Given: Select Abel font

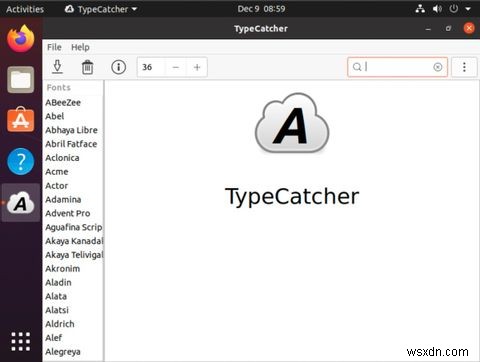Looking at the screenshot, I should point(73,116).
